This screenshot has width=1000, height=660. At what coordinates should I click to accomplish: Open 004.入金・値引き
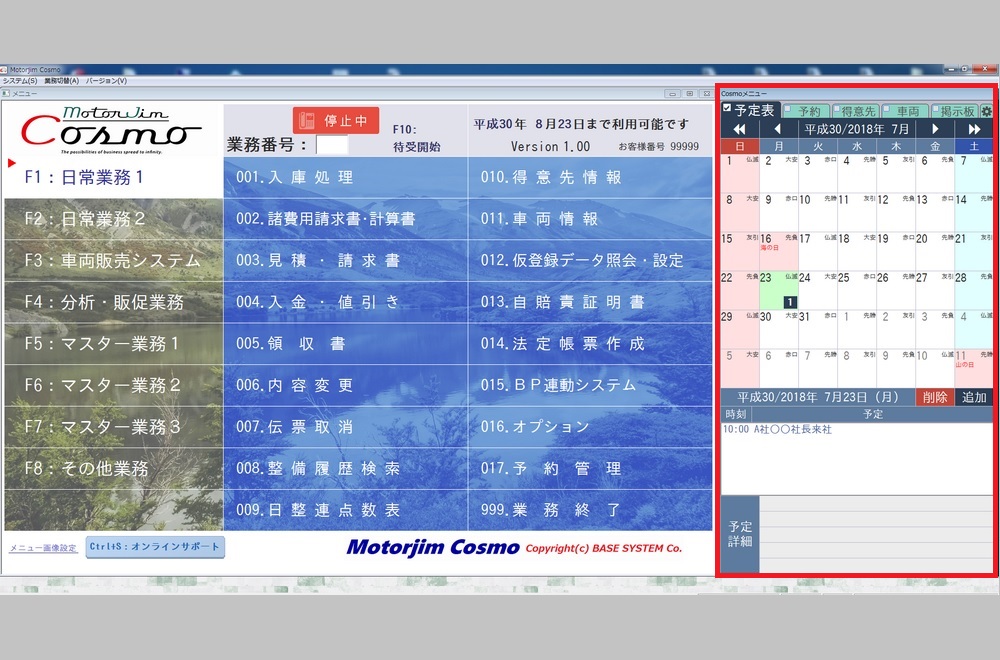coord(346,302)
